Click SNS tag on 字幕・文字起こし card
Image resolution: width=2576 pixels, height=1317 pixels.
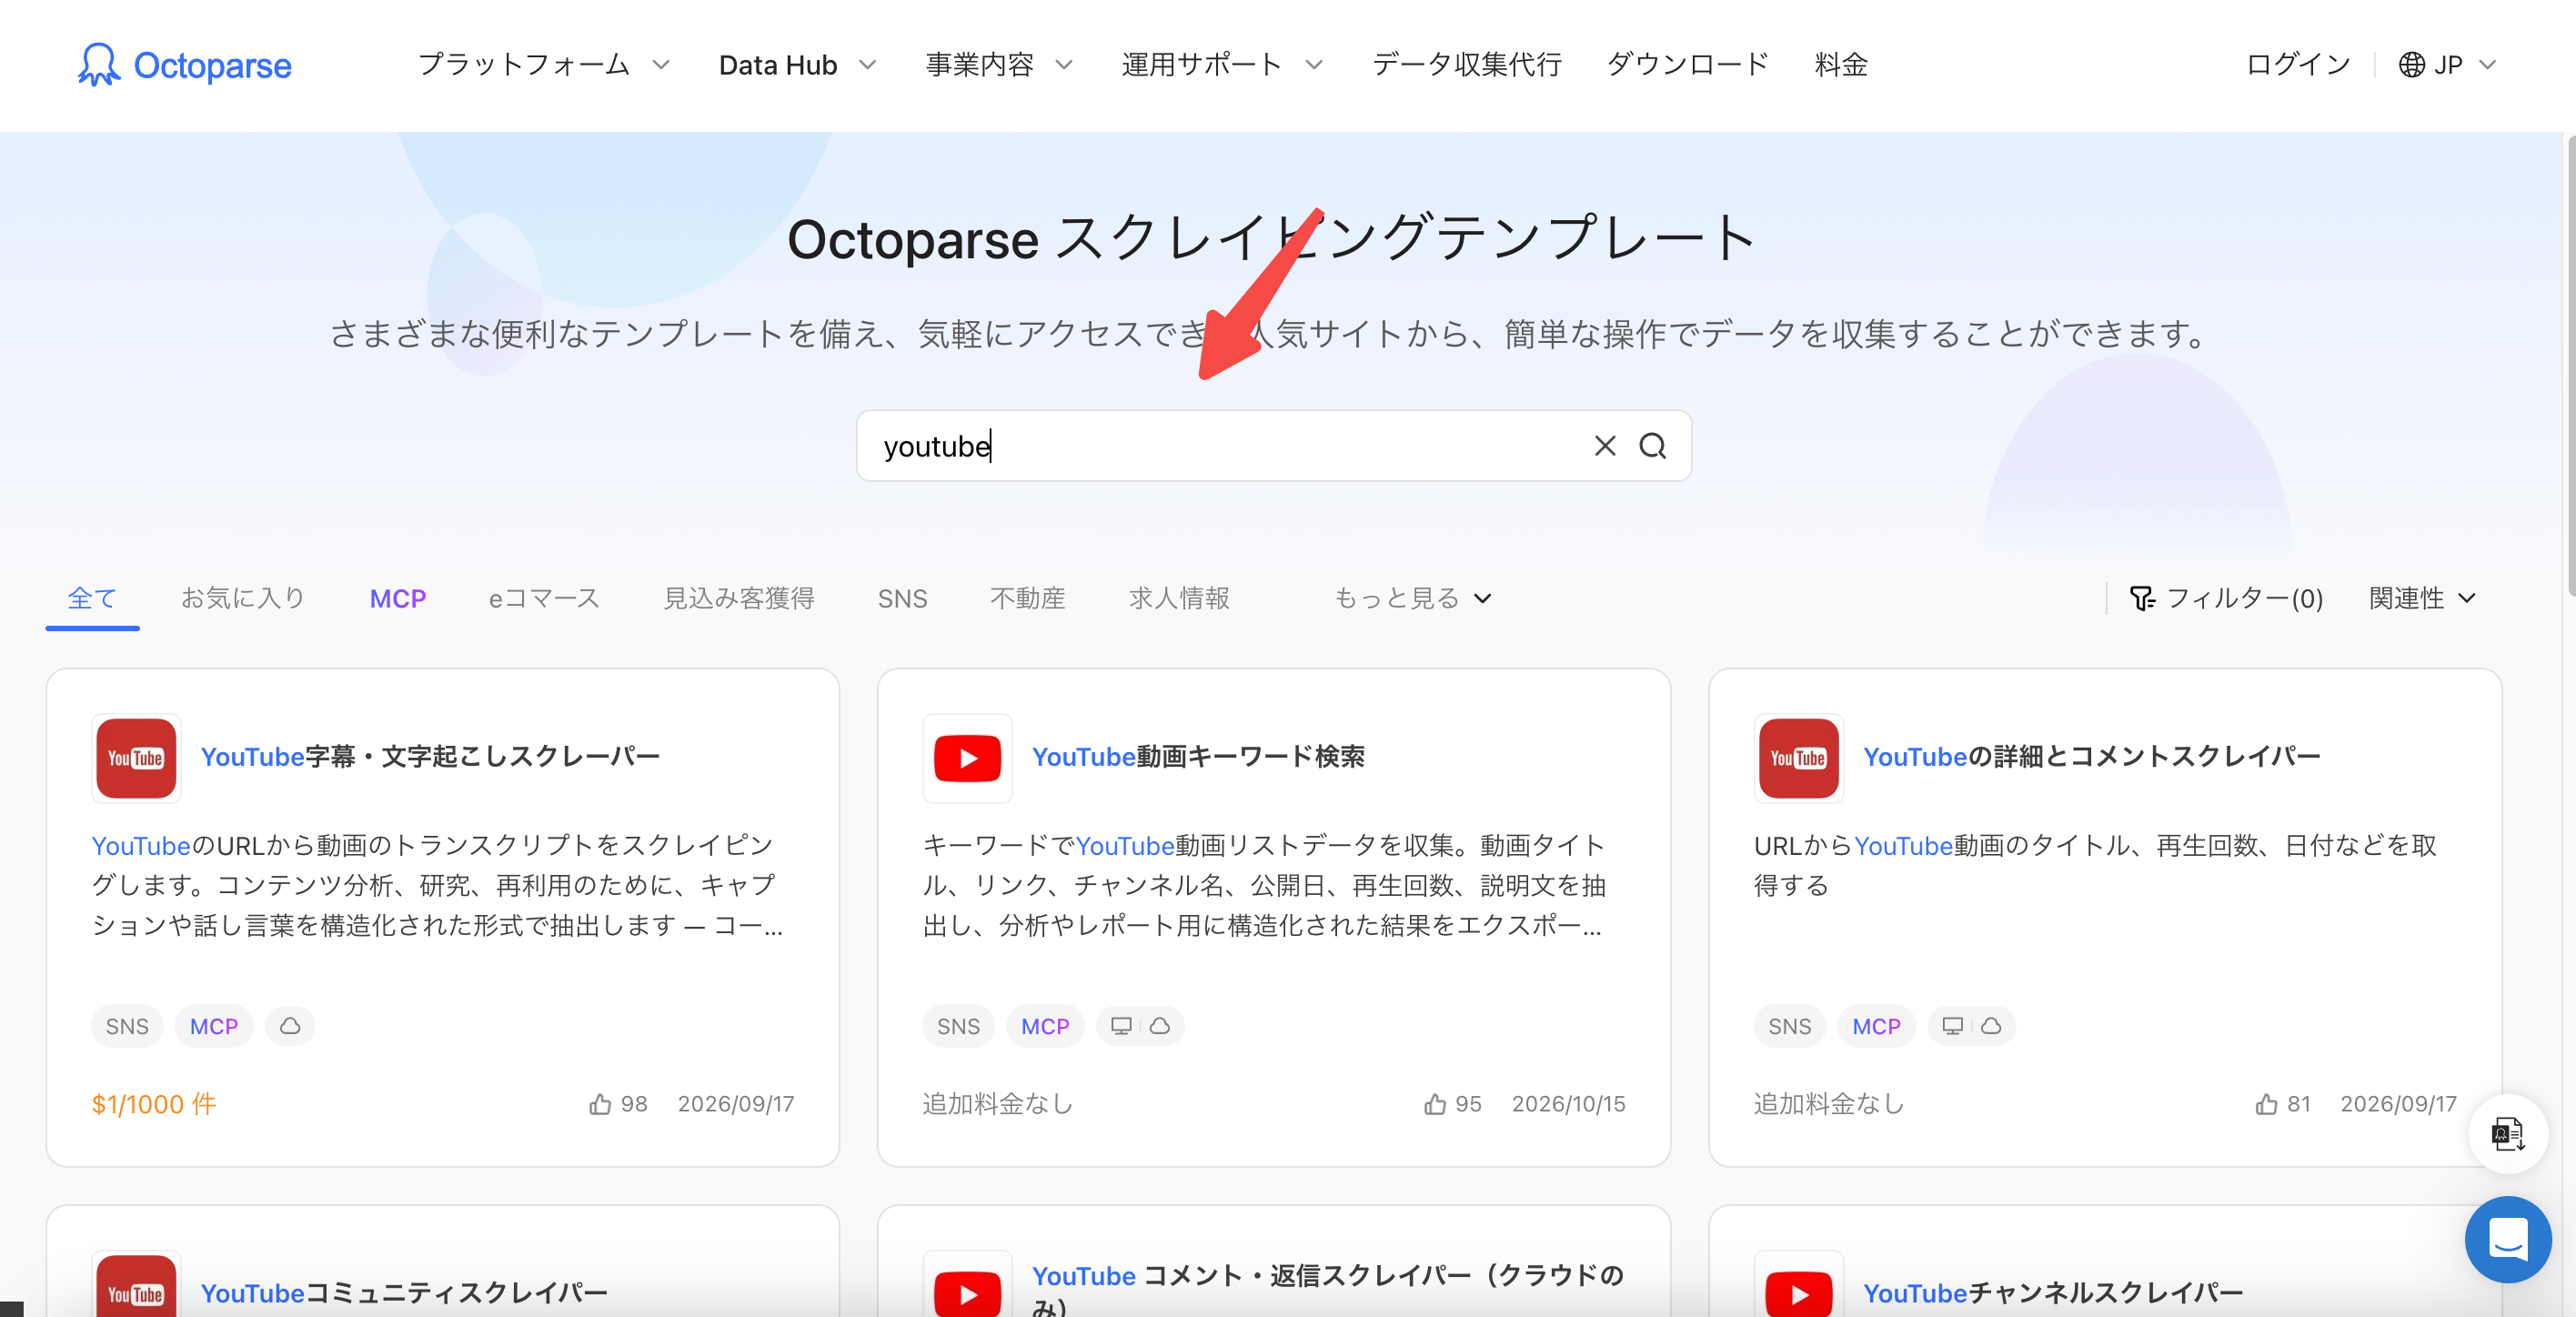(127, 1026)
